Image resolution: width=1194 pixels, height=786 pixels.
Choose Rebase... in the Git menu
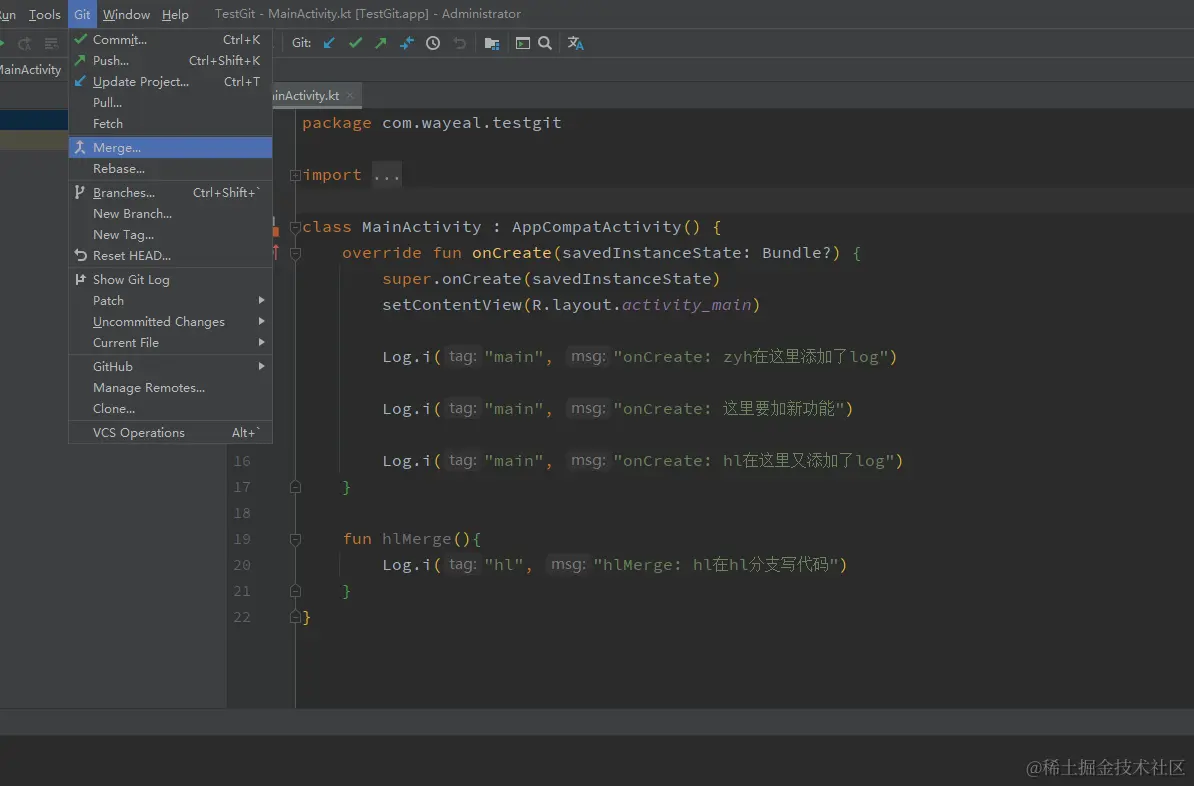tap(119, 169)
